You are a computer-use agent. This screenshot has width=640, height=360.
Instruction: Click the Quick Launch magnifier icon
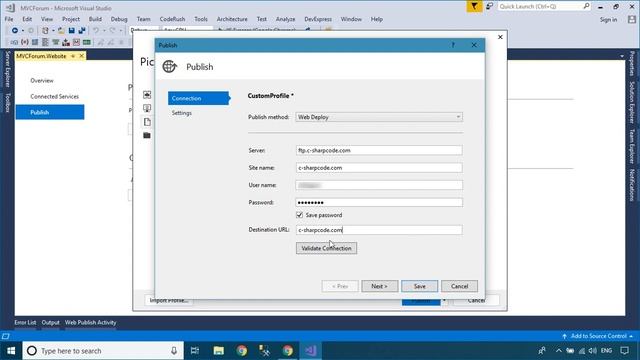click(x=586, y=6)
